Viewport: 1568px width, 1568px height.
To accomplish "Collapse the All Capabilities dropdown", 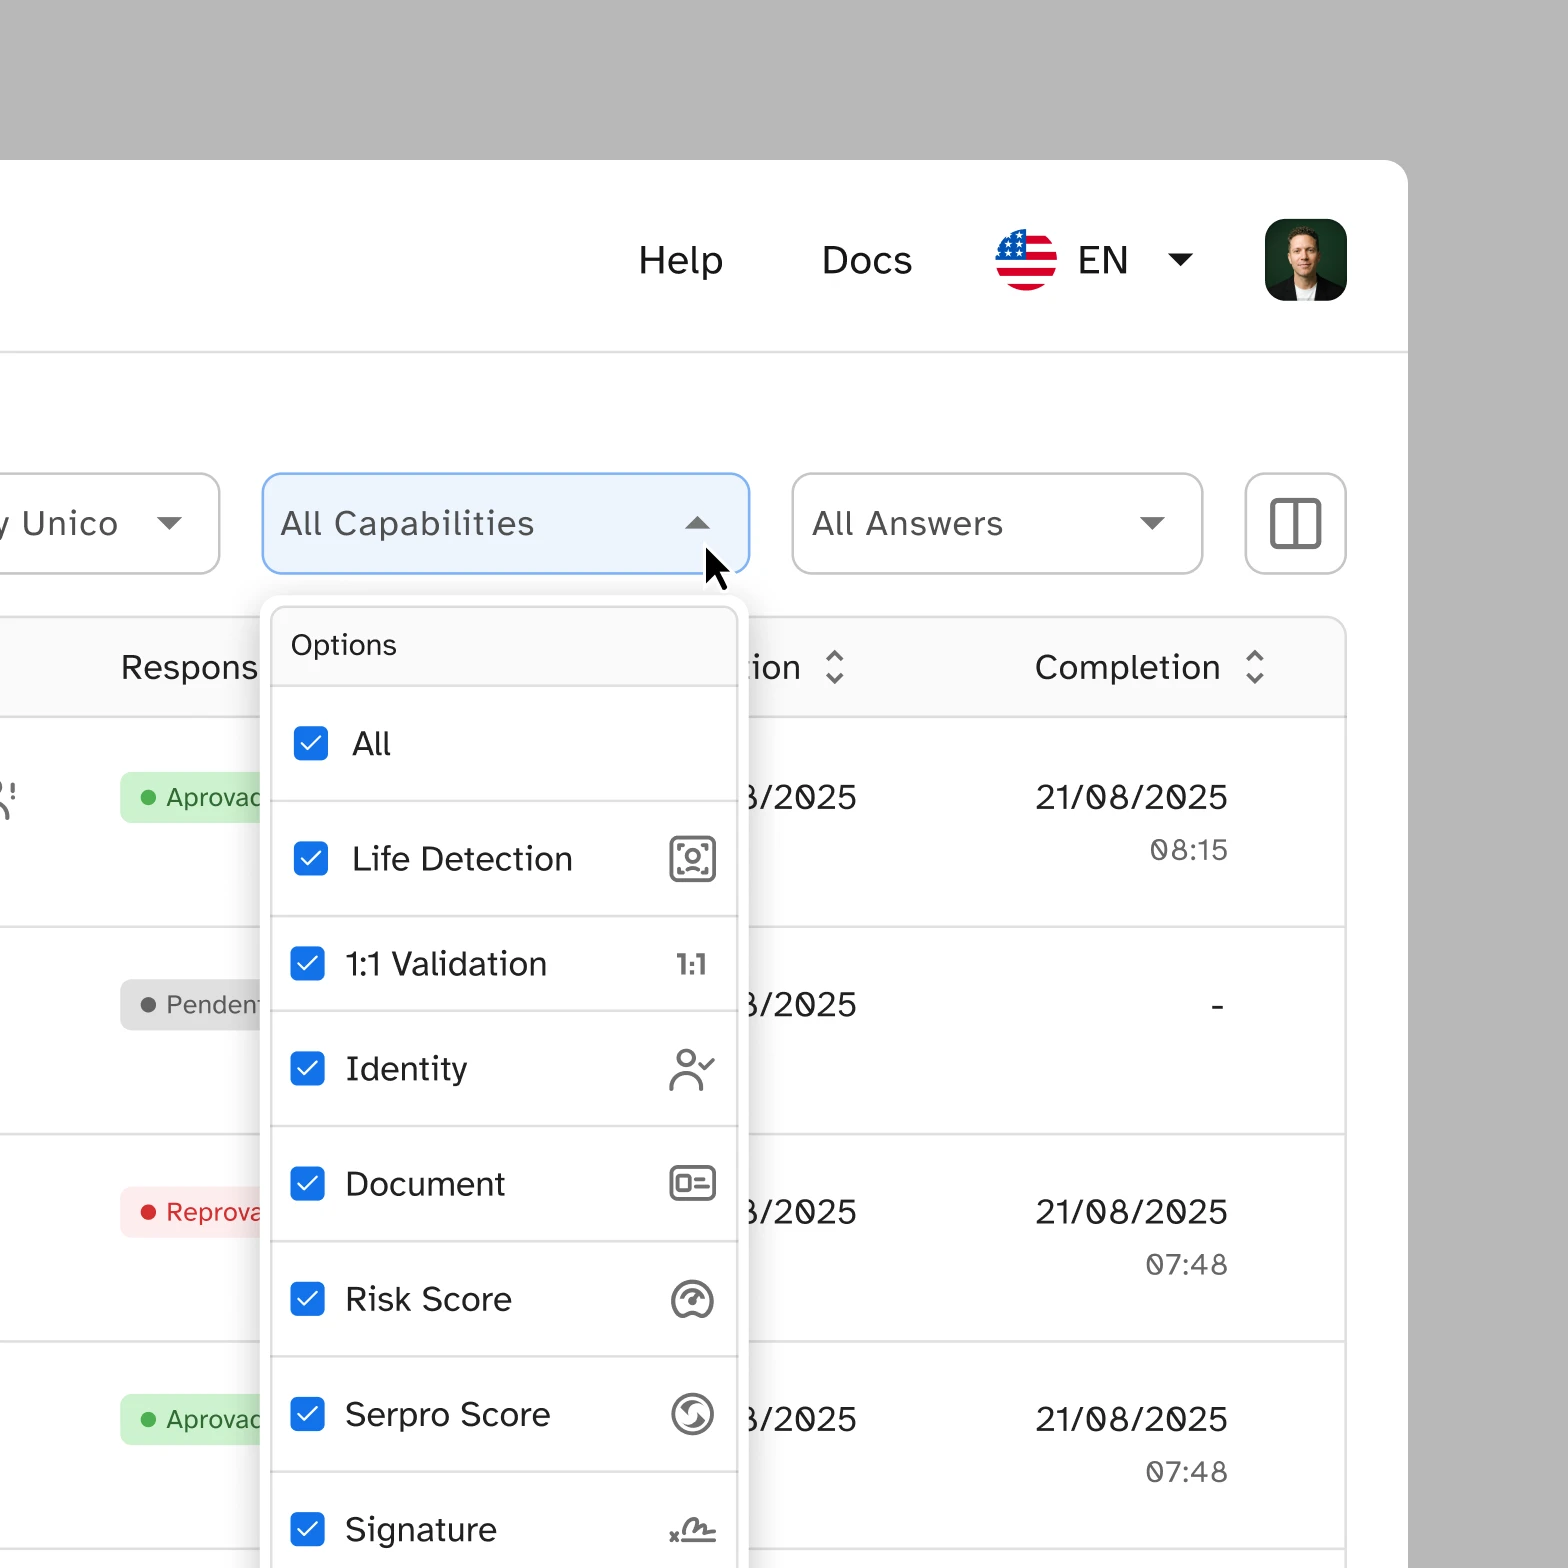I will [505, 524].
